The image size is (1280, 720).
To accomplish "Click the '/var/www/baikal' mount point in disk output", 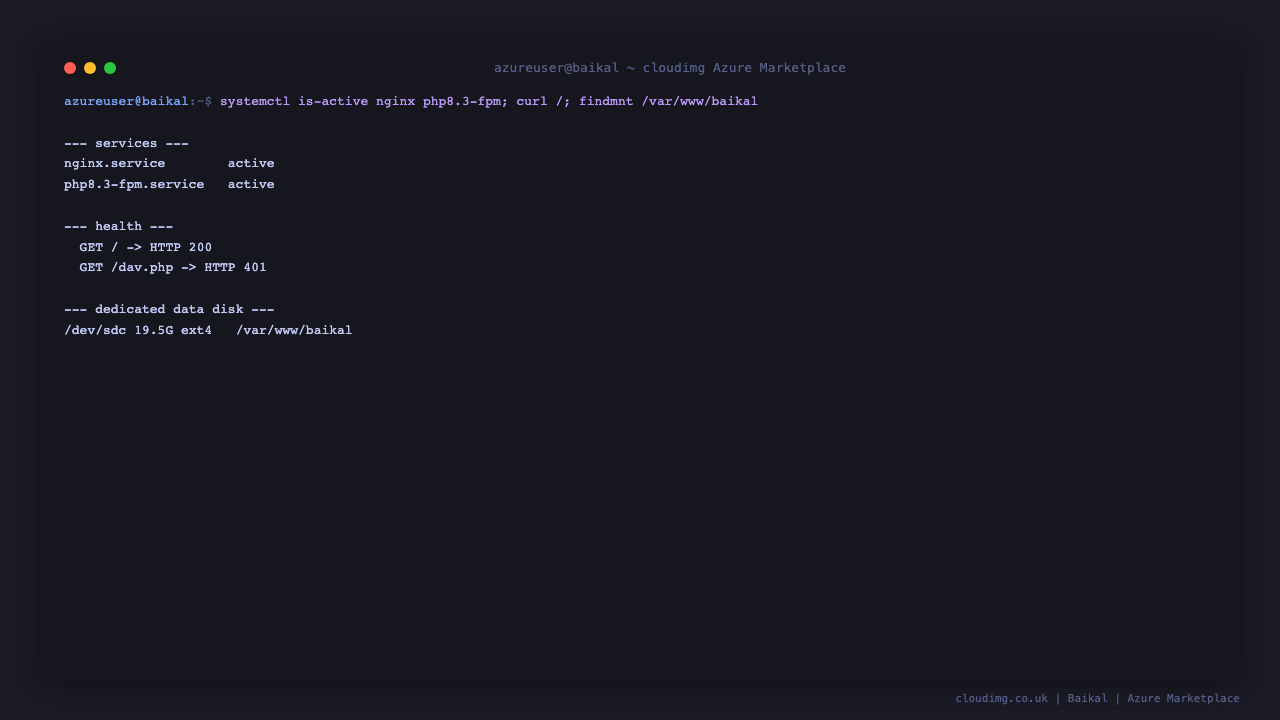I will tap(294, 330).
